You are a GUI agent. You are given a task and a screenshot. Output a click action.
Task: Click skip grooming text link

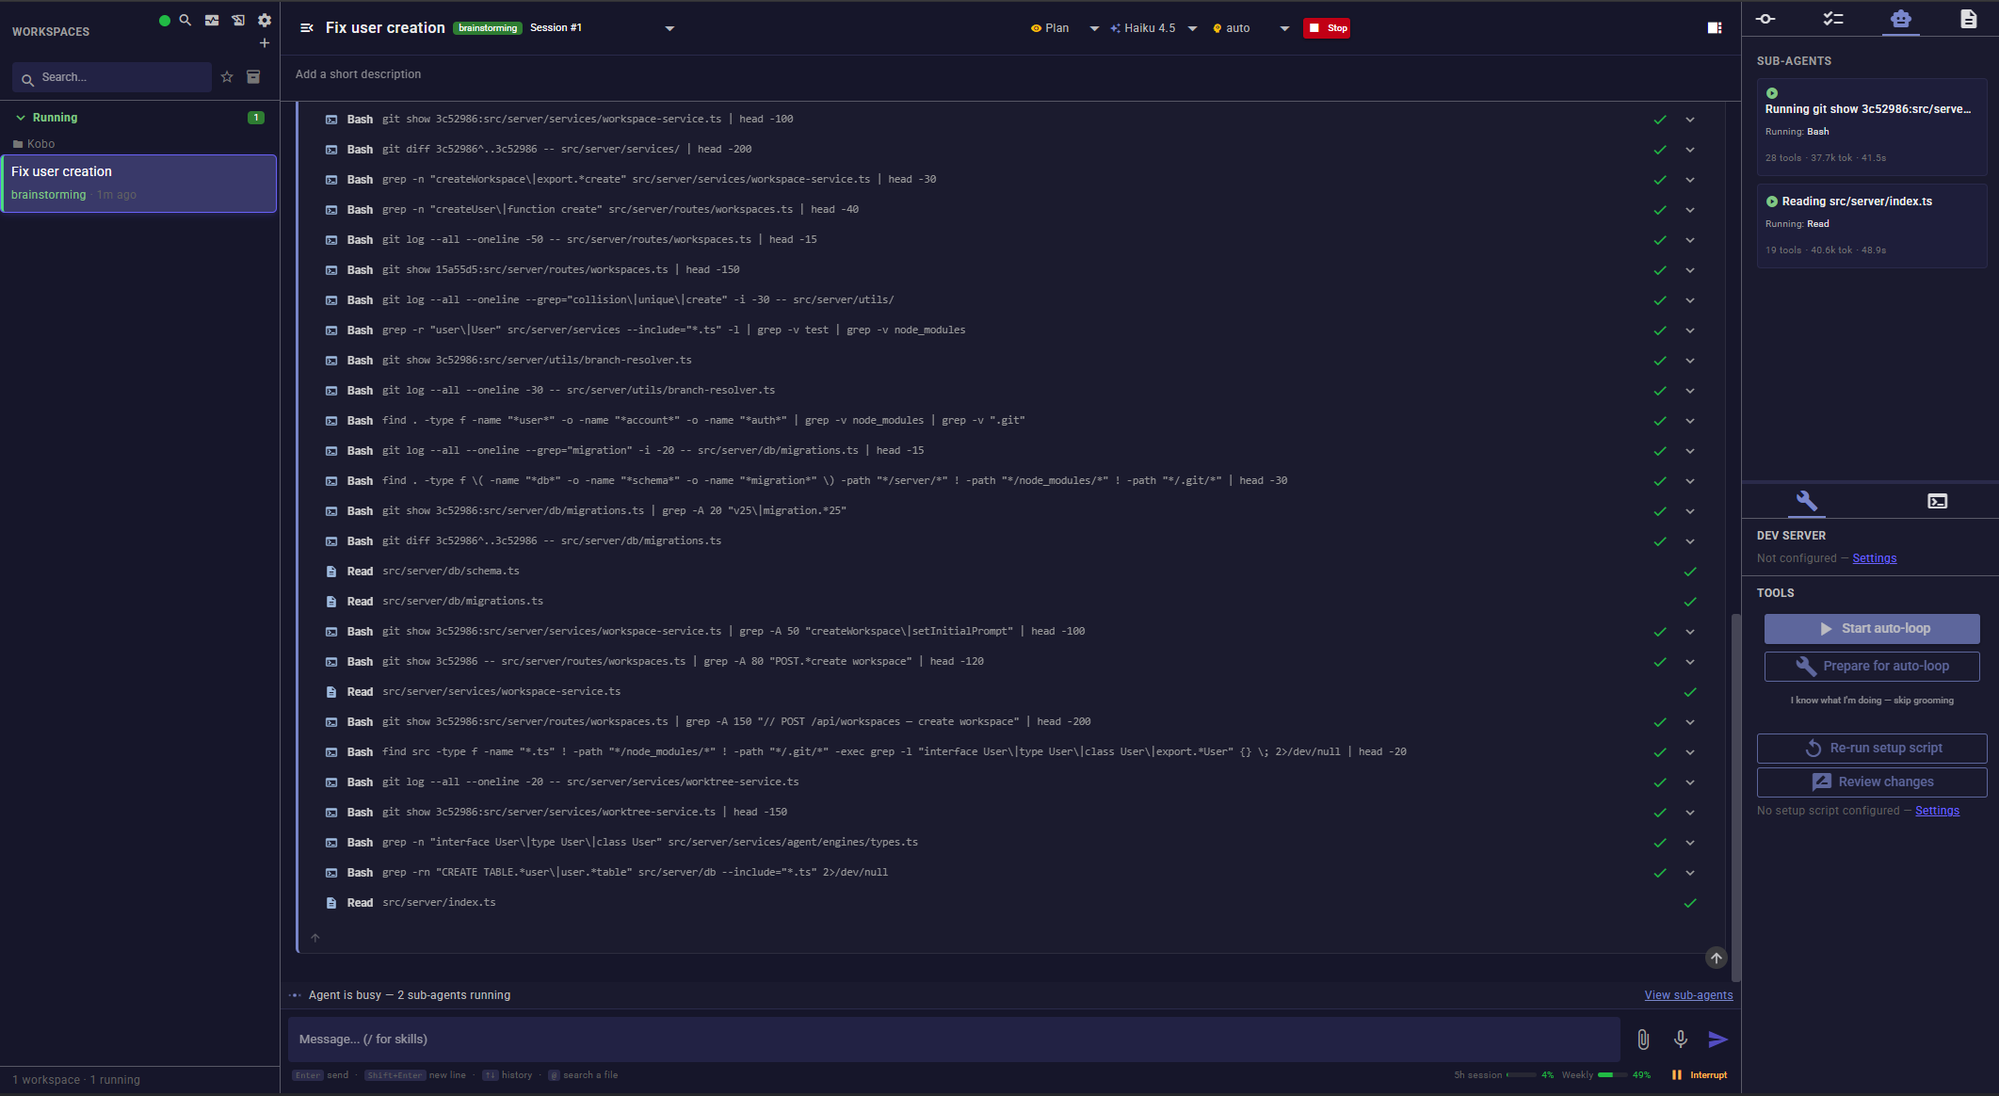pos(1871,701)
